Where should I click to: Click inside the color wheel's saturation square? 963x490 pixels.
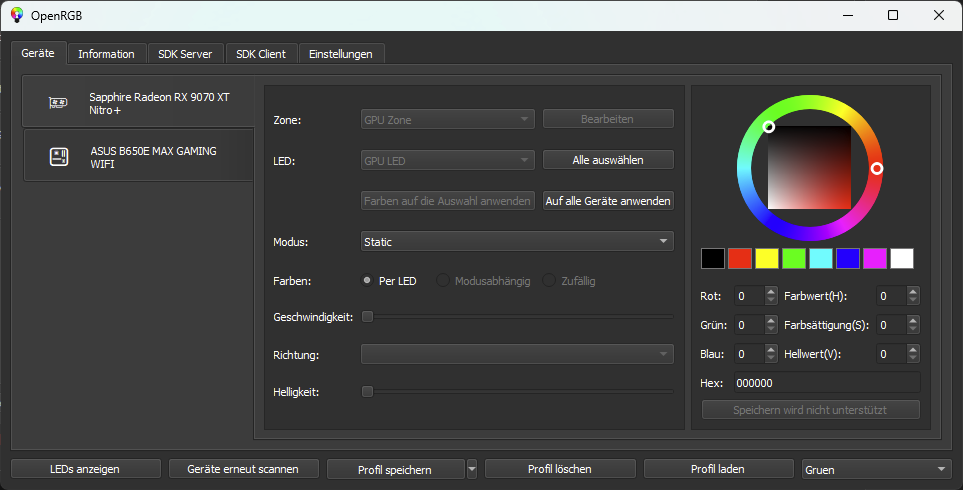point(809,168)
